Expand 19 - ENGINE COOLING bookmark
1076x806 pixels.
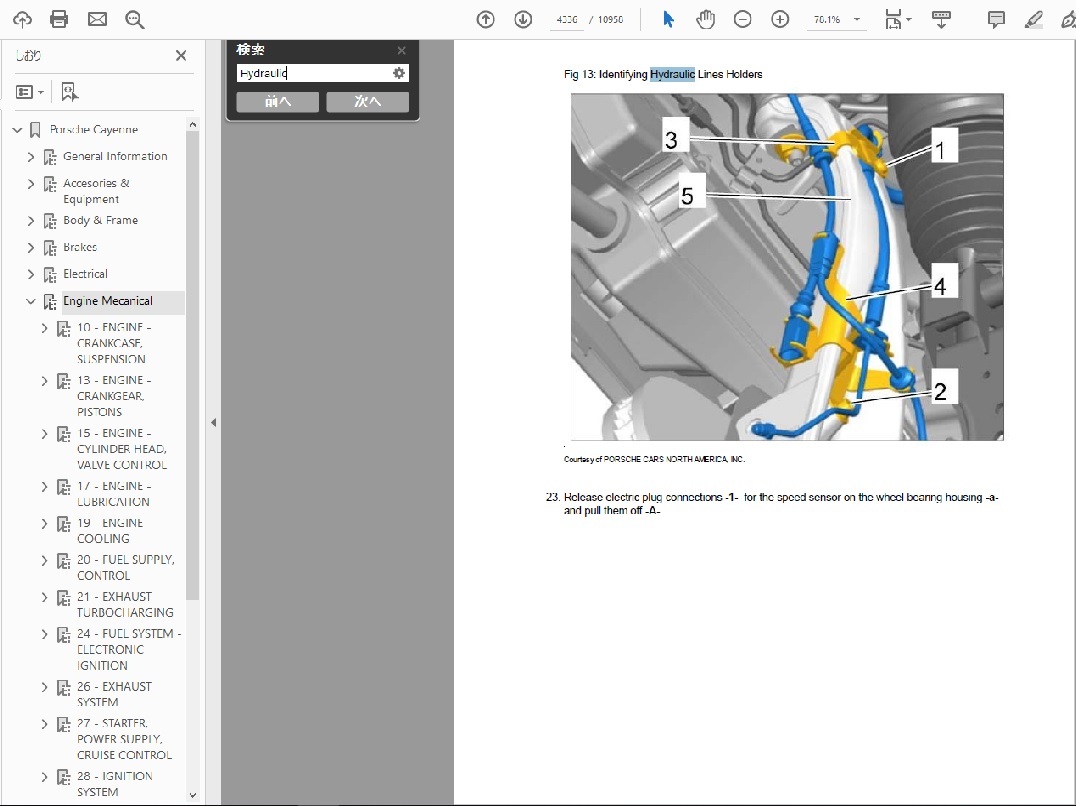(x=45, y=523)
